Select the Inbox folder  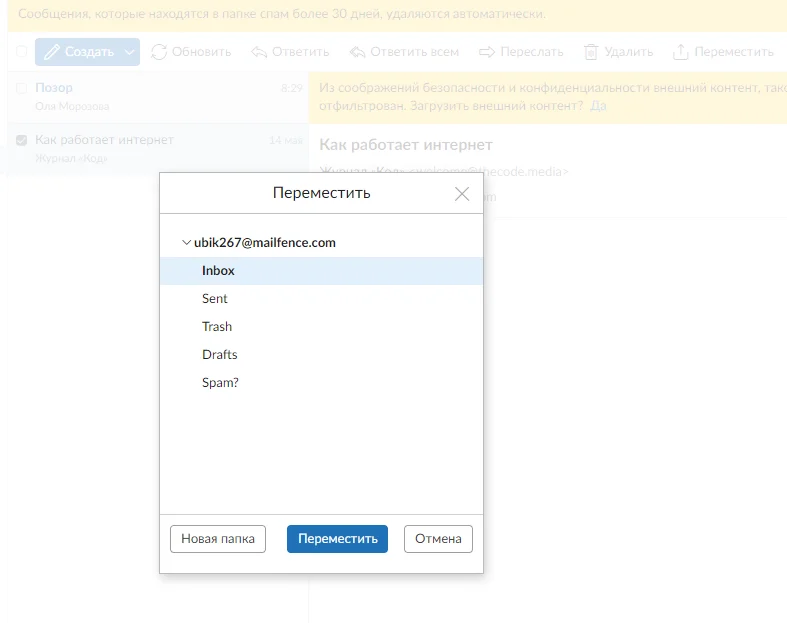[218, 271]
